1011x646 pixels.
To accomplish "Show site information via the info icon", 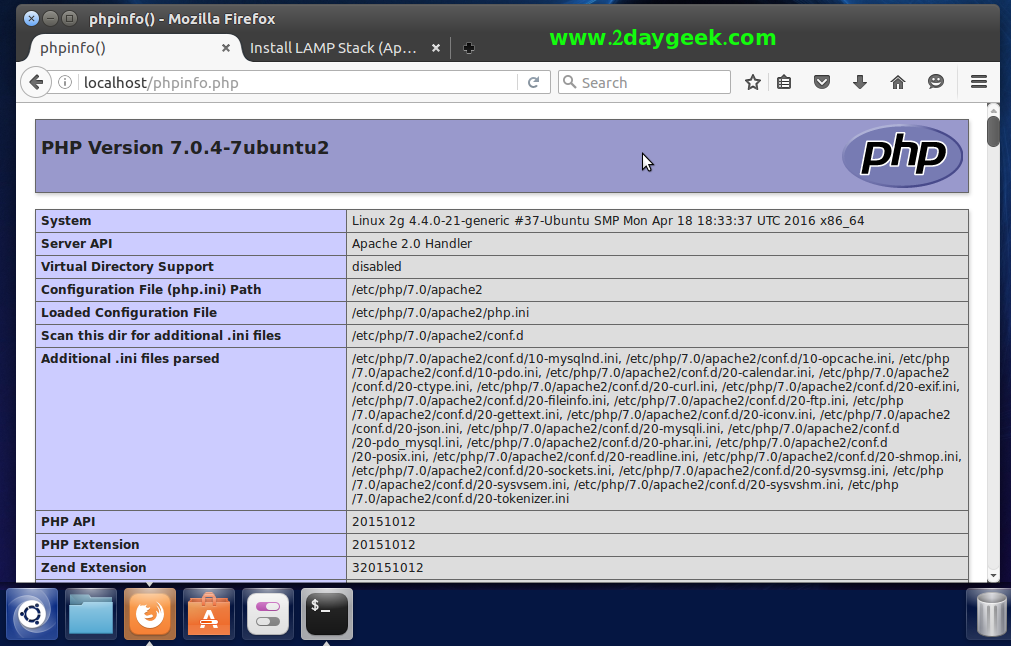I will (65, 83).
